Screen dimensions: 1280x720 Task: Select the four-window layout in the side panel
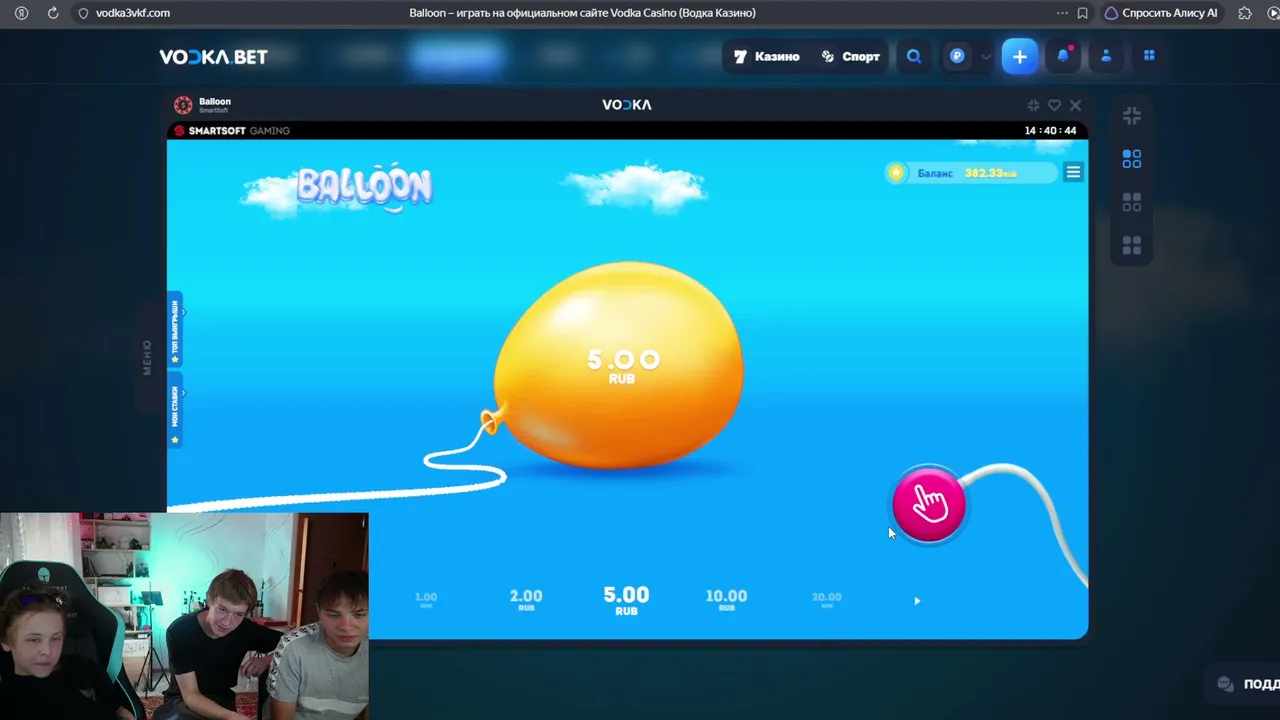[1132, 245]
